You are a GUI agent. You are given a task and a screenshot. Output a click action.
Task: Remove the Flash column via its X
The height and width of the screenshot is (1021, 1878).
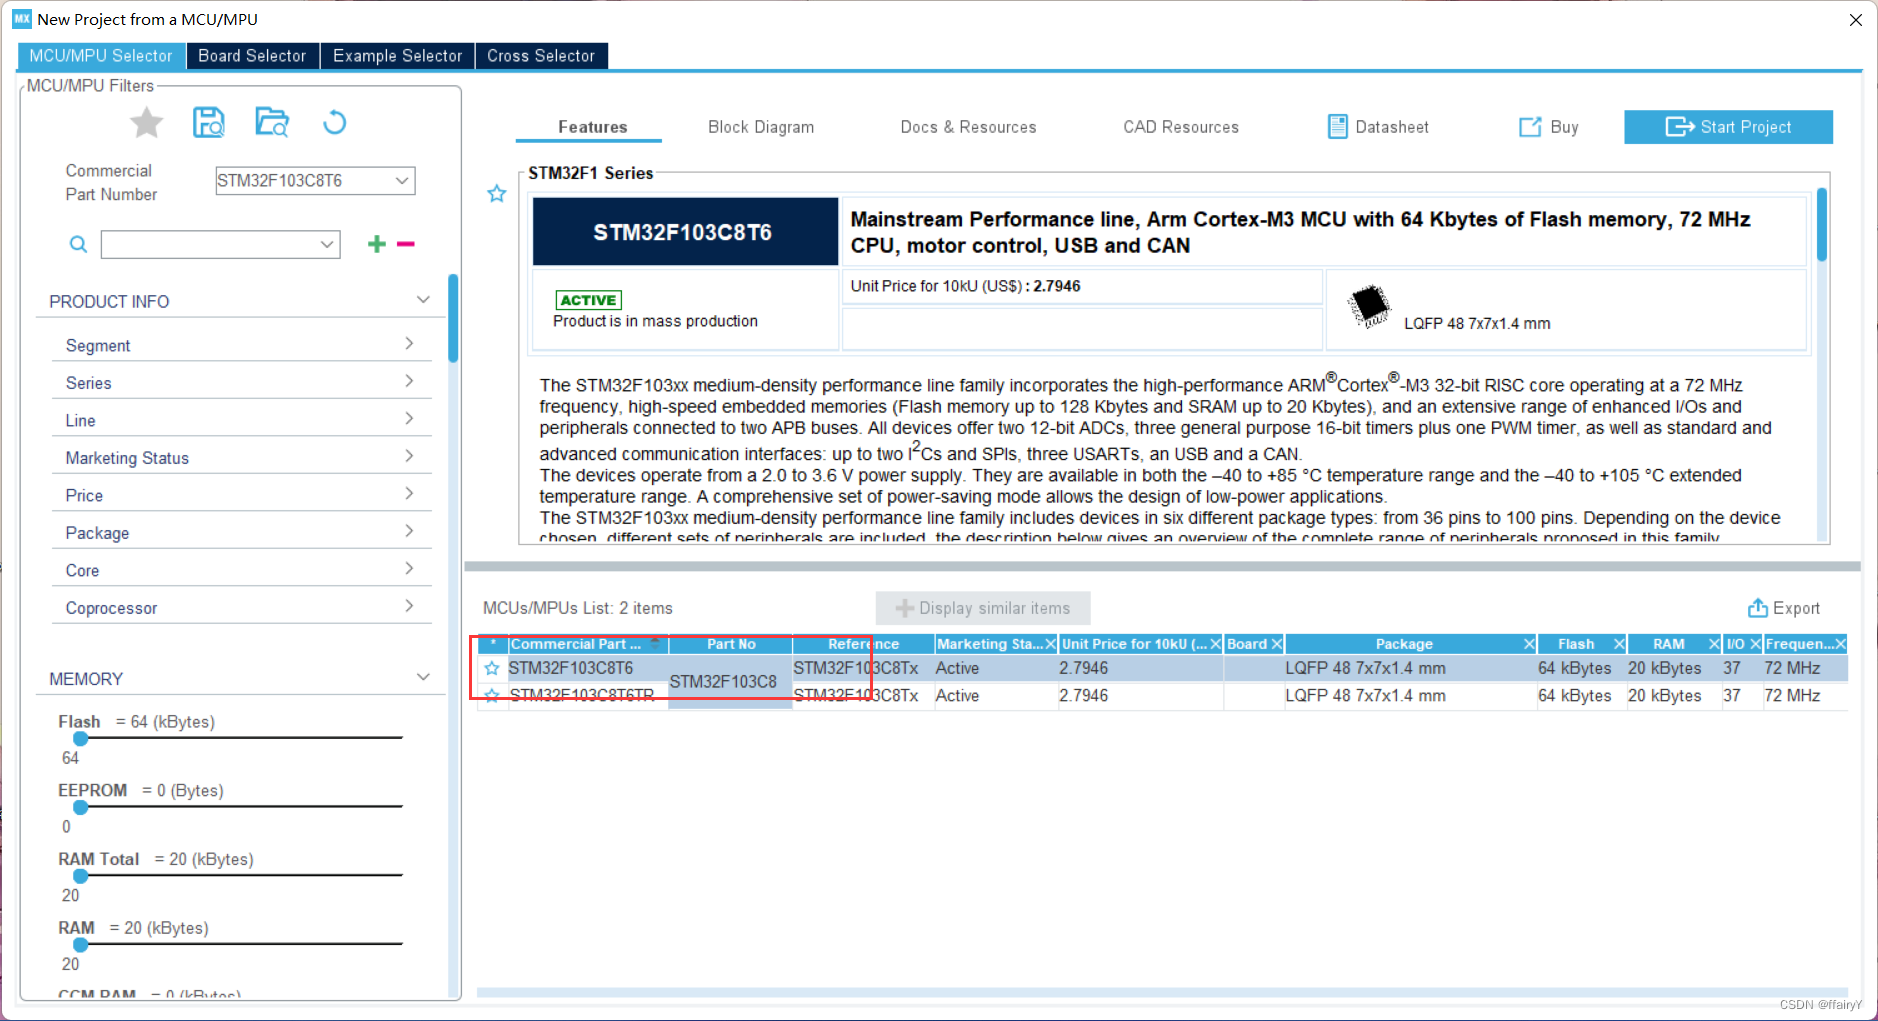tap(1619, 644)
